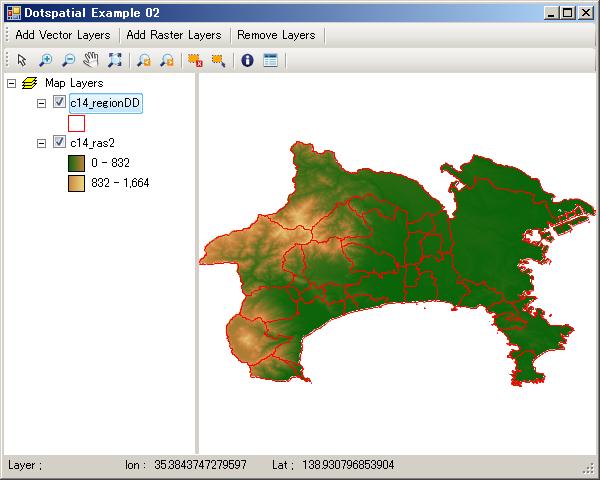600x480 pixels.
Task: Uncheck the c14_ras2 layer checkbox
Action: click(x=59, y=143)
